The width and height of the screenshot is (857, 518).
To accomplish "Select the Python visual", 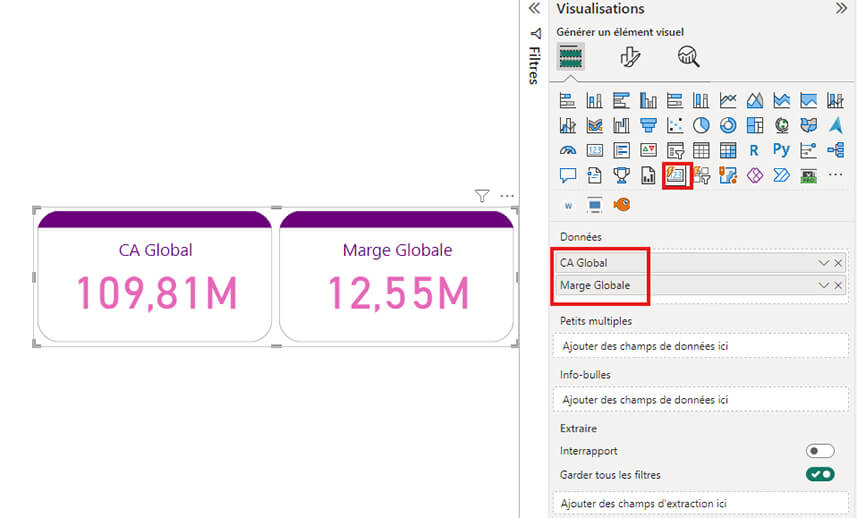I will click(782, 150).
